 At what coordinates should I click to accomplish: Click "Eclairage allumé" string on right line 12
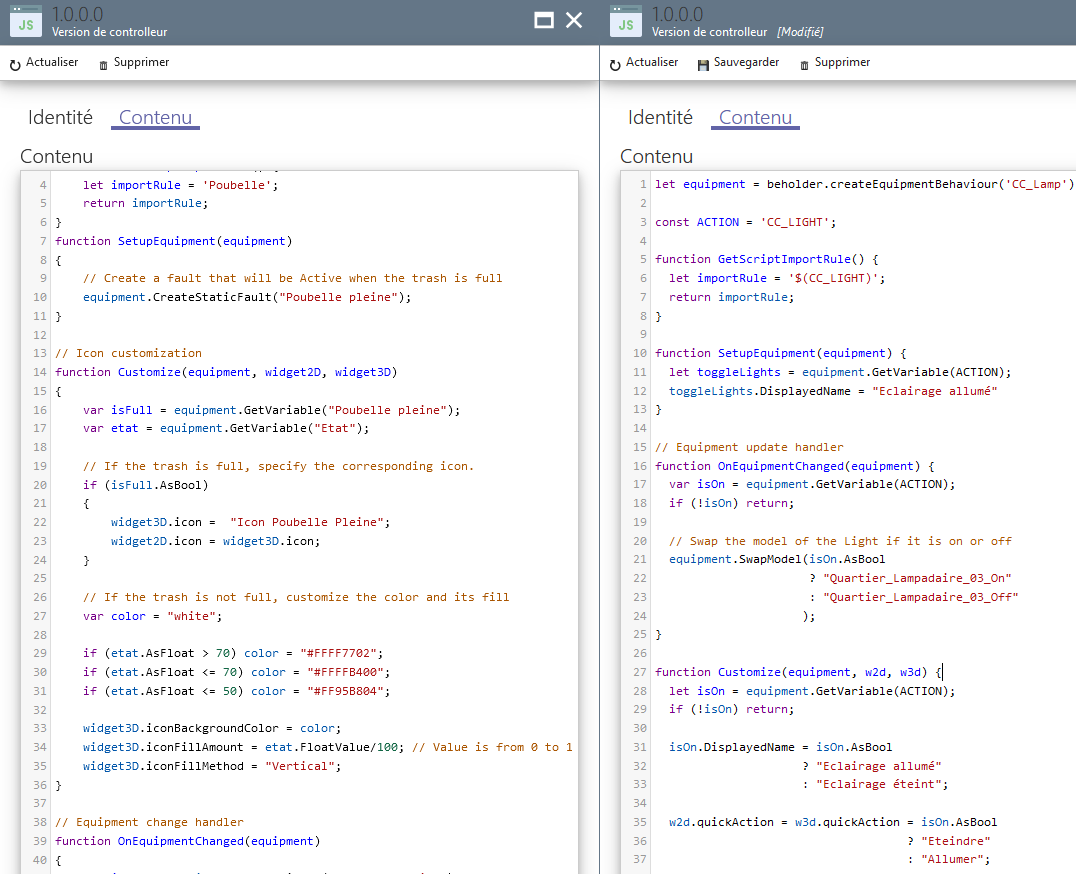click(934, 392)
